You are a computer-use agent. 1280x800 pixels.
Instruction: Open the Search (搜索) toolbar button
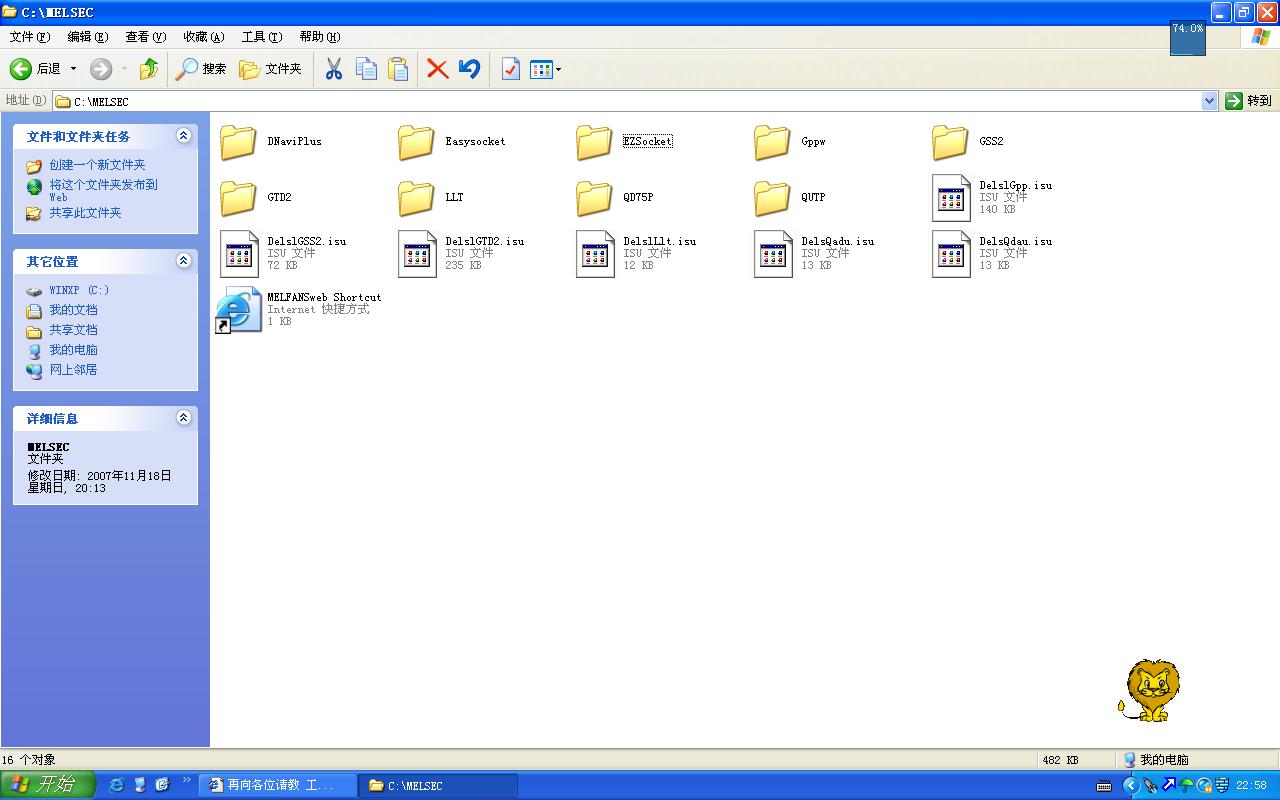[201, 69]
